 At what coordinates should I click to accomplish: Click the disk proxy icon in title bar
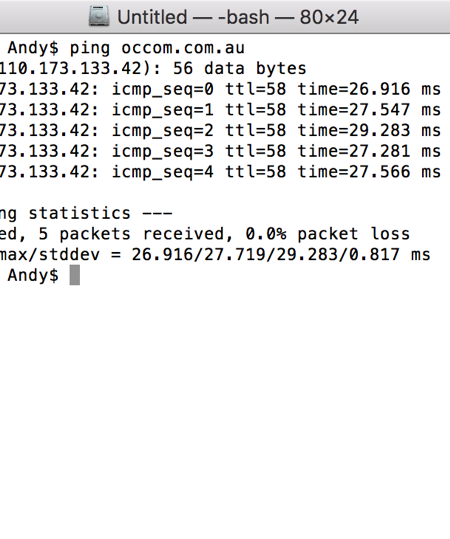(x=99, y=16)
